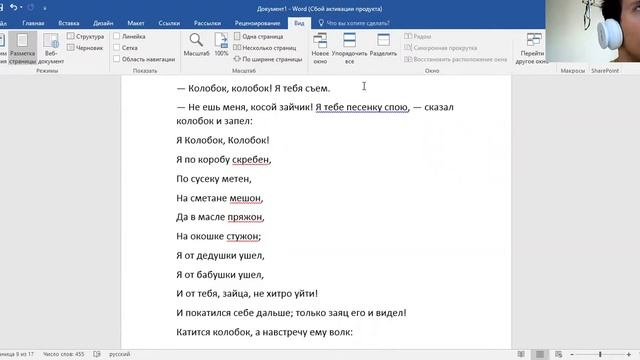
Task: Open the Undo history dropdown arrow
Action: [x=21, y=7]
